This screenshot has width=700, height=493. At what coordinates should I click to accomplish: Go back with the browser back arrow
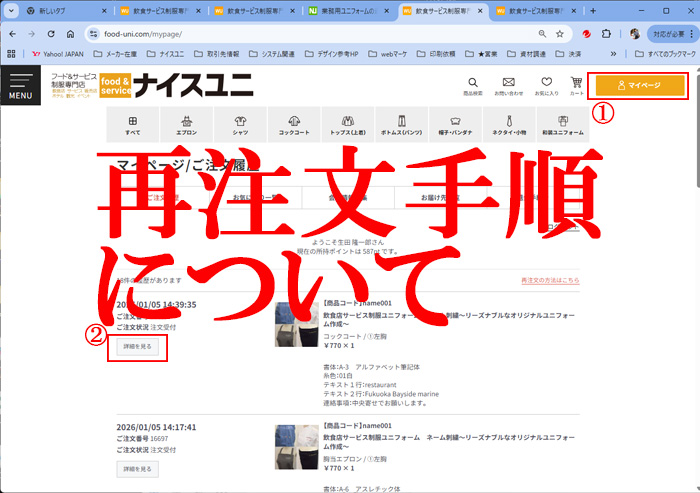tap(12, 34)
